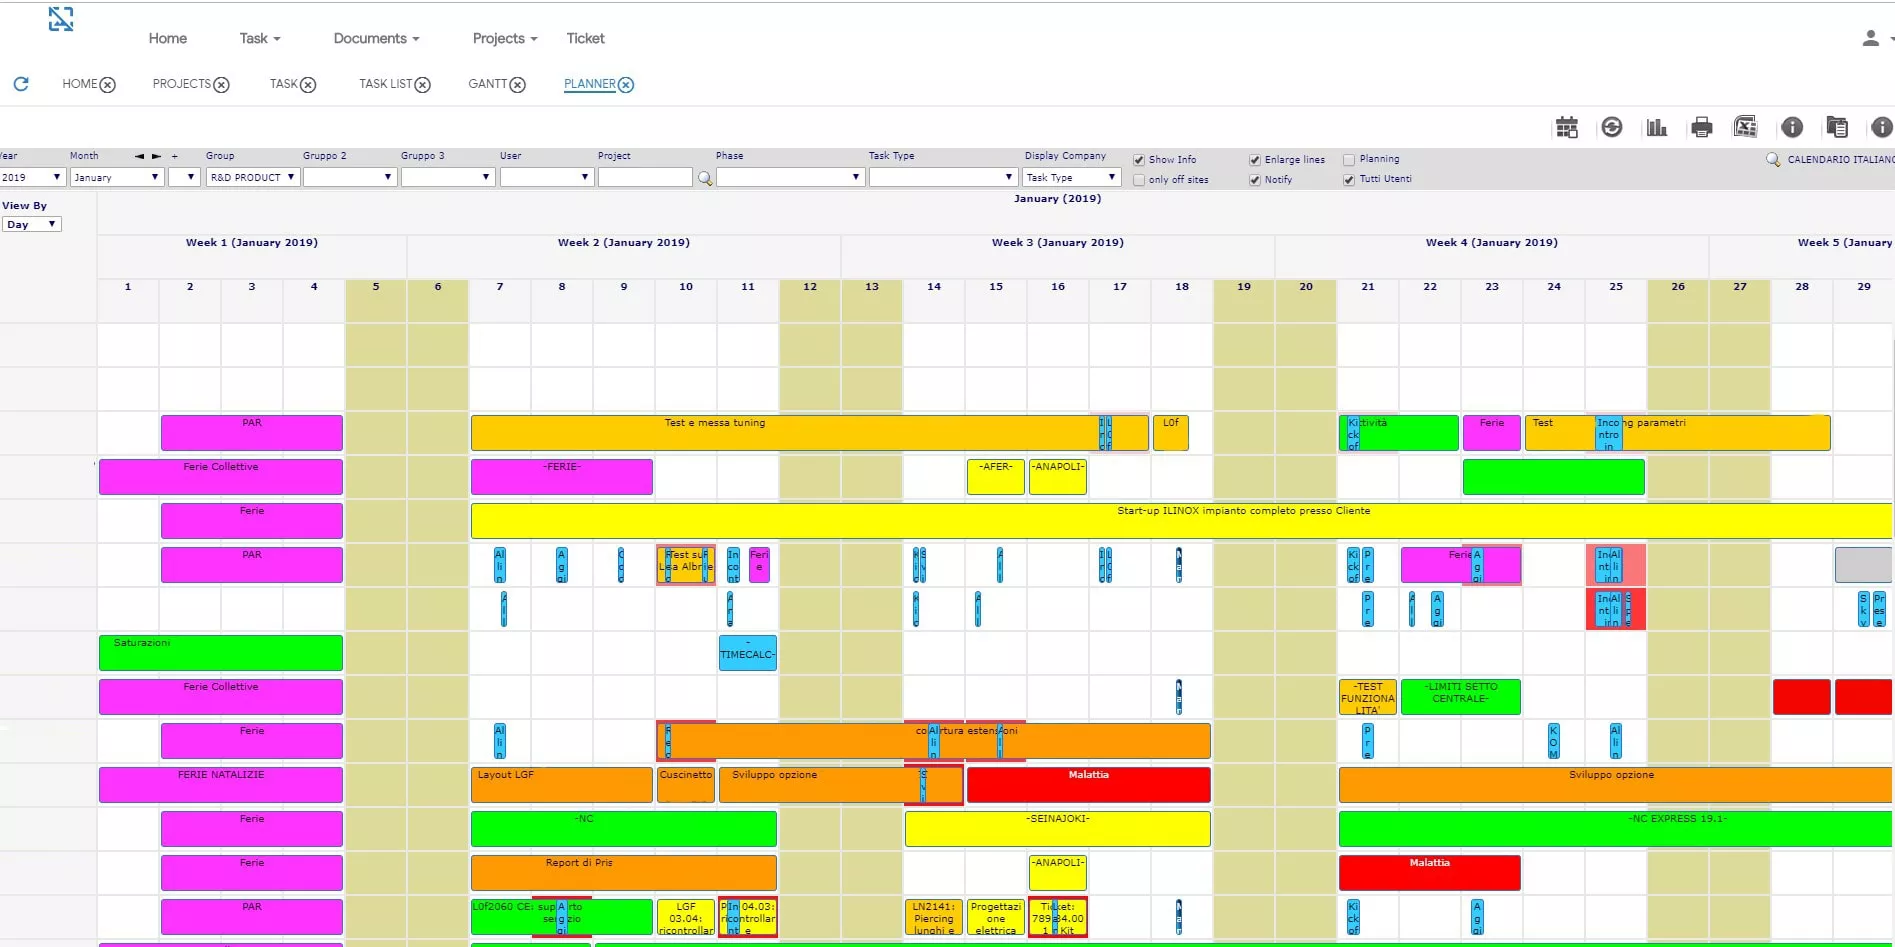Click the circular sync toolbar icon
Viewport: 1895px width, 947px height.
point(1611,127)
